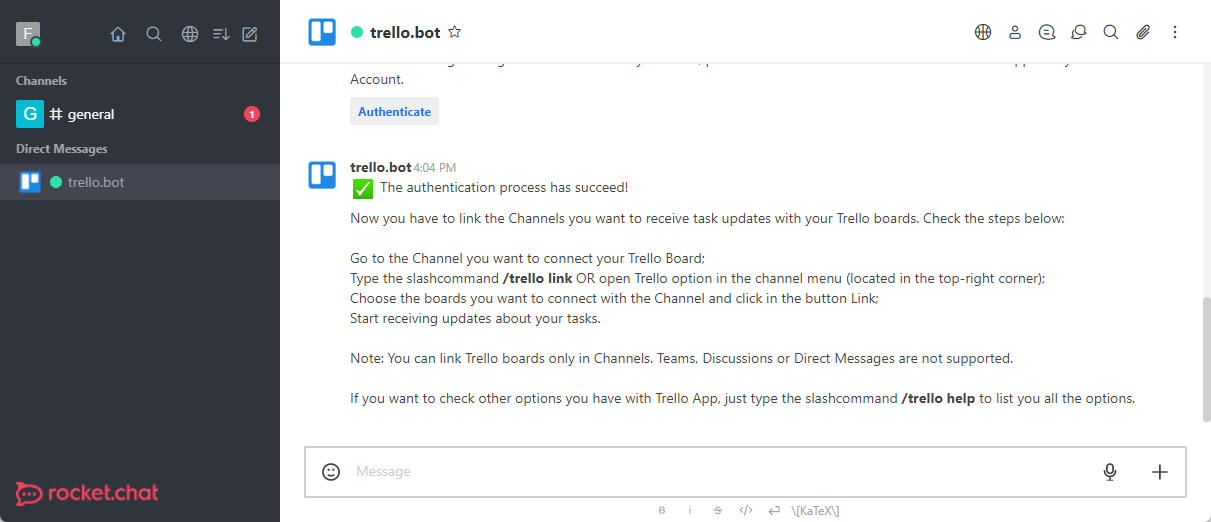Open the Files paperclip icon
This screenshot has width=1211, height=522.
1143,32
